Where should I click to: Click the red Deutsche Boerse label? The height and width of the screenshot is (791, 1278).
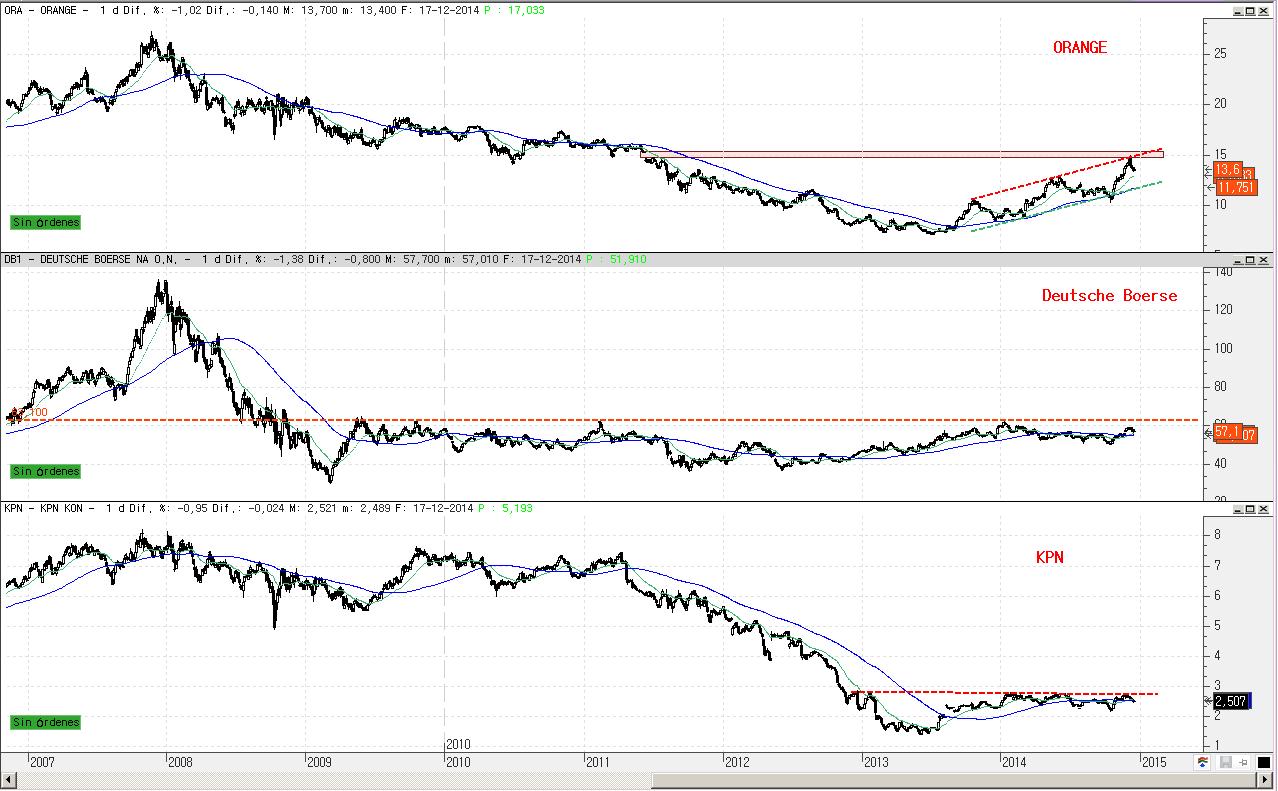(x=1109, y=295)
